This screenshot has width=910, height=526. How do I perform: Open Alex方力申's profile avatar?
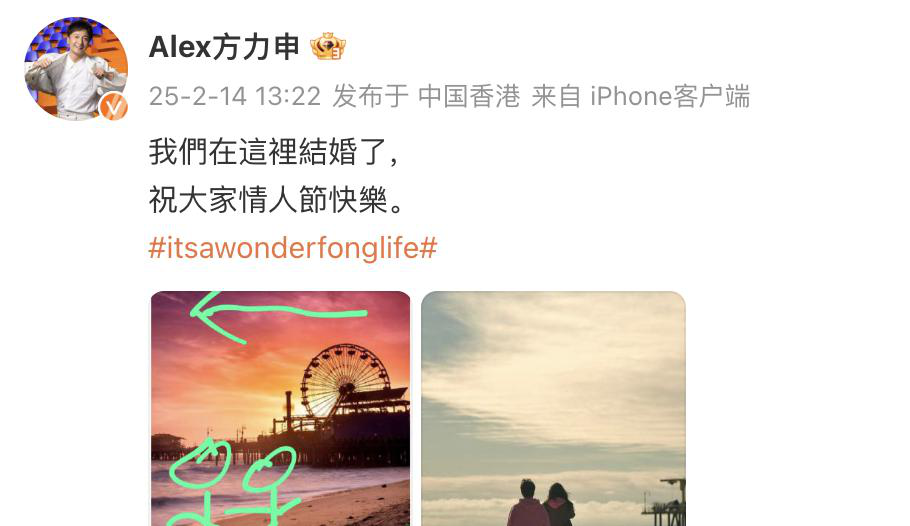click(x=76, y=69)
